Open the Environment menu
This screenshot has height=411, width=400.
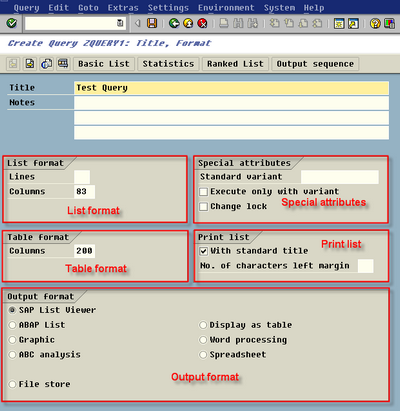(x=226, y=8)
